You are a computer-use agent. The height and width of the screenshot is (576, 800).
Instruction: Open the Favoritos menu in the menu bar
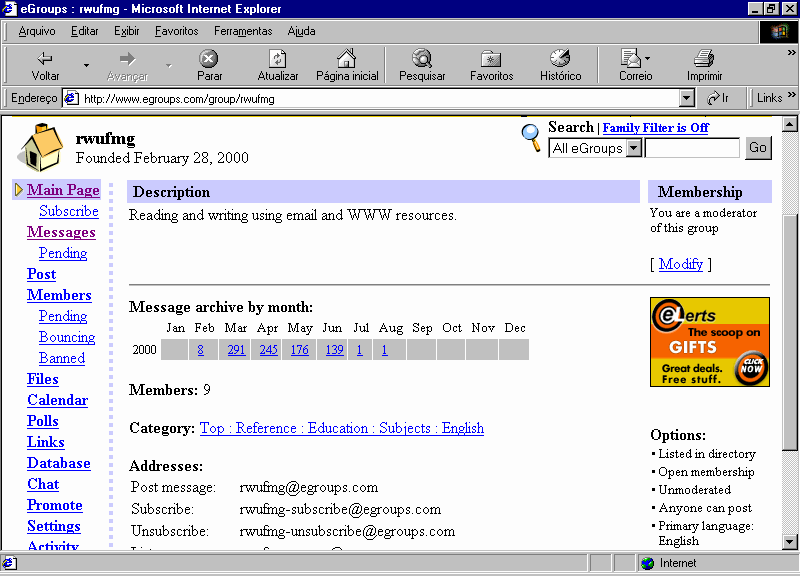click(177, 31)
